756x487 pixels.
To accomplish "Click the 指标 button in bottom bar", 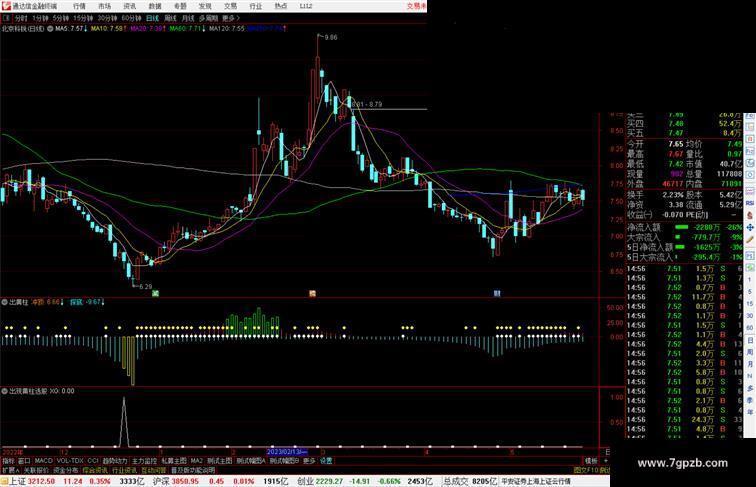I will pos(8,461).
